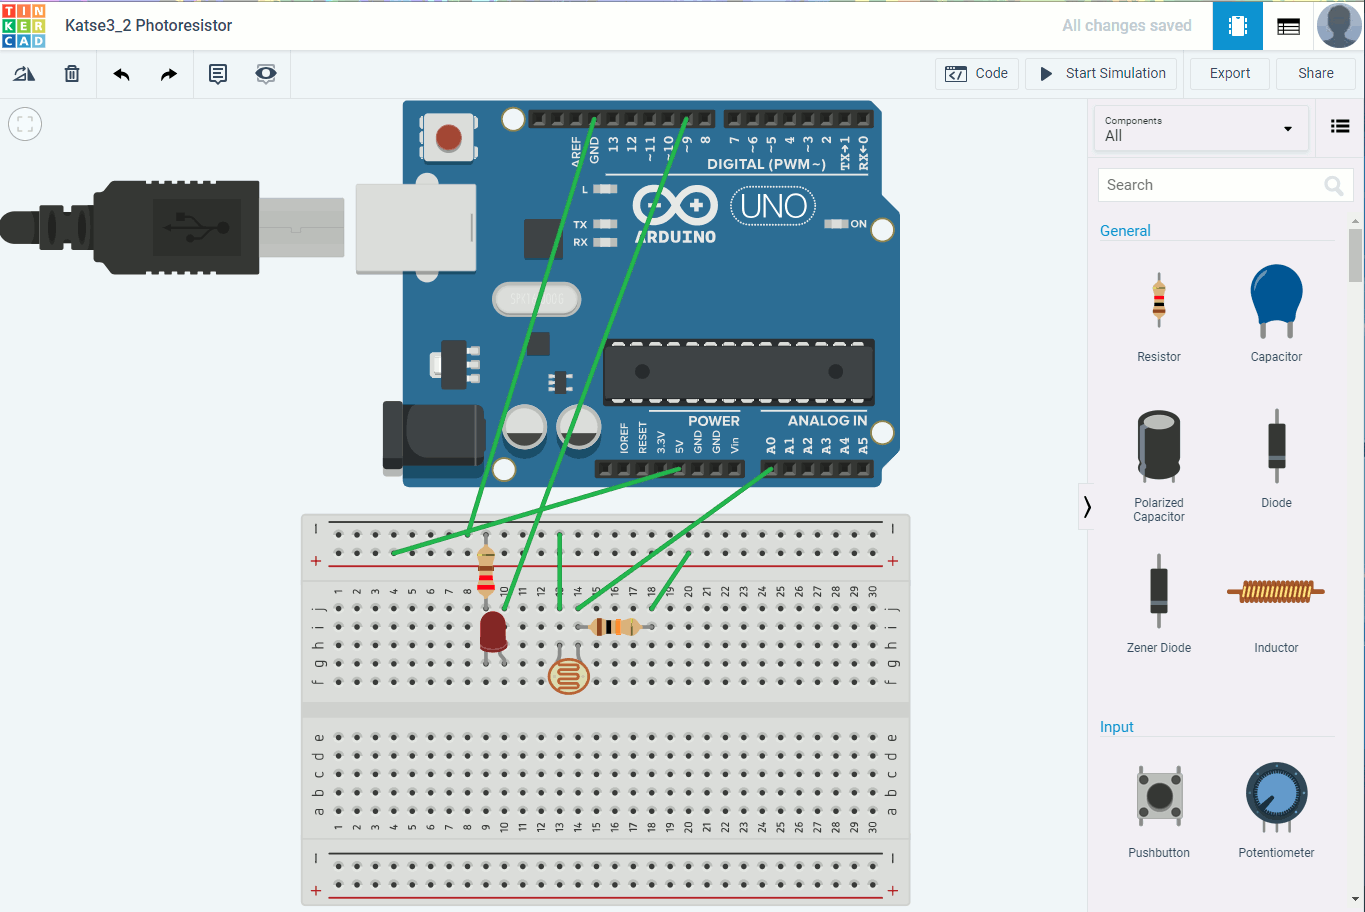This screenshot has height=912, width=1365.
Task: Click the Share button
Action: 1316,74
